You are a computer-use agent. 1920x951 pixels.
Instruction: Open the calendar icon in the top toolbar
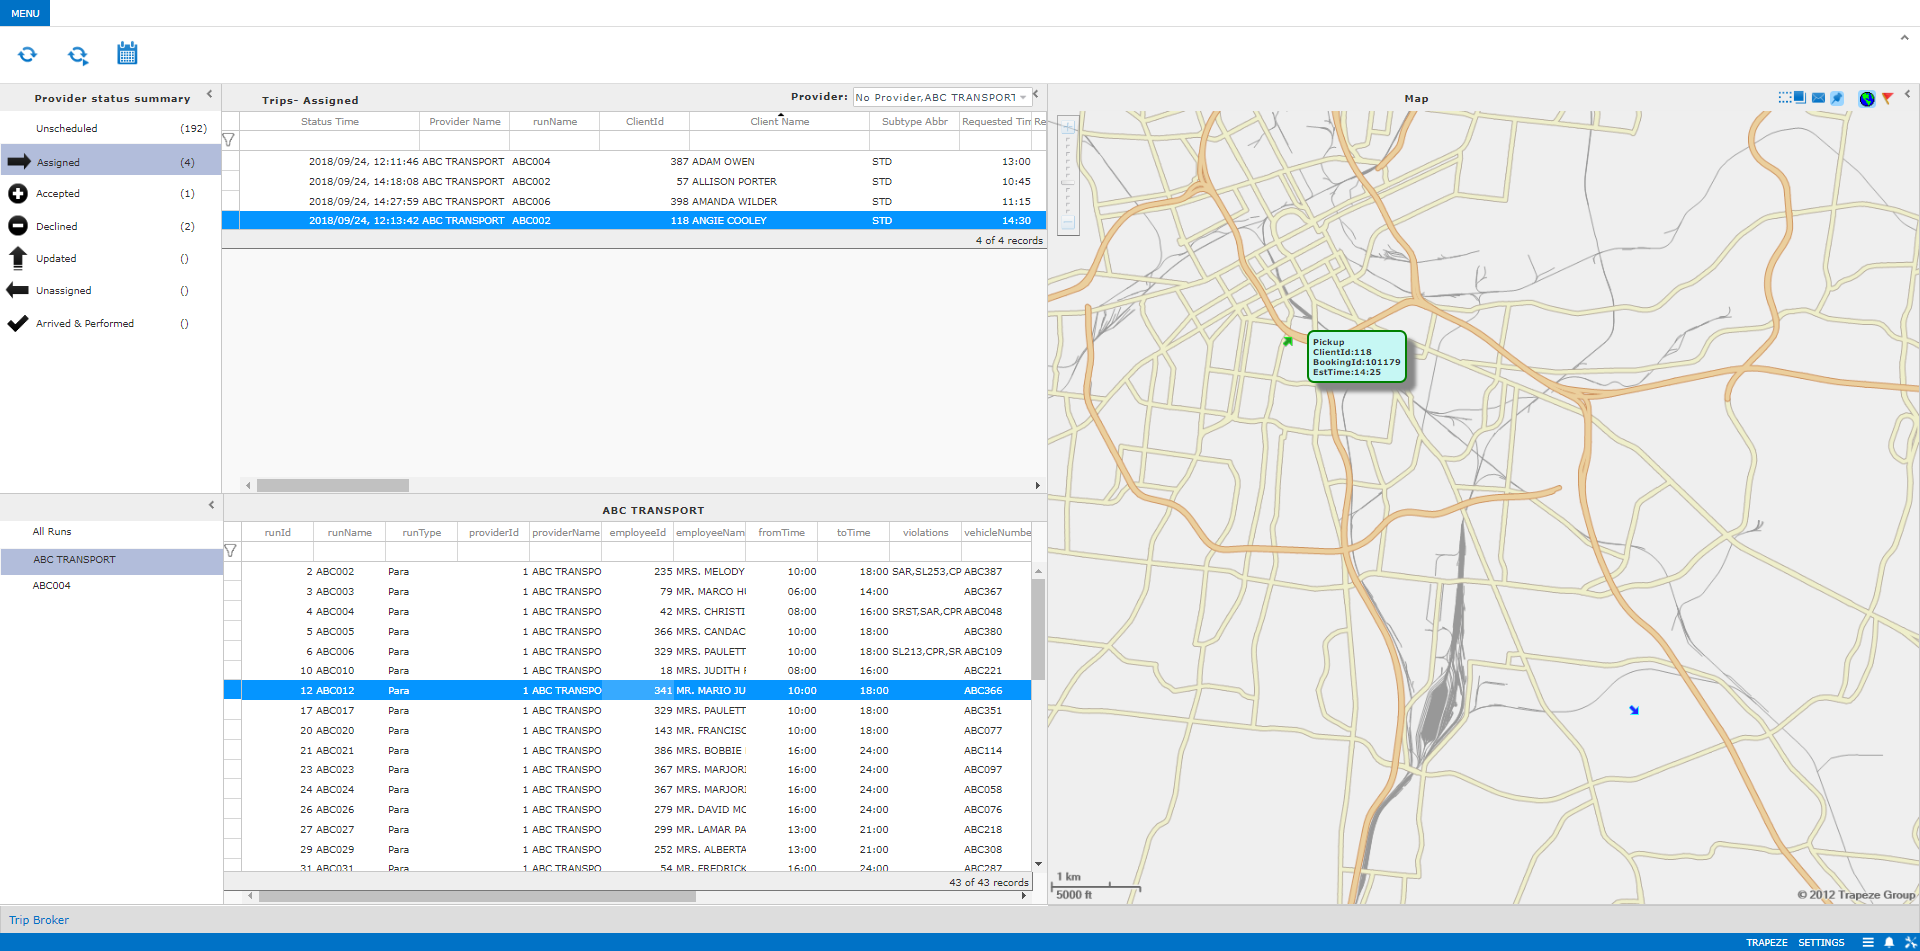click(127, 52)
